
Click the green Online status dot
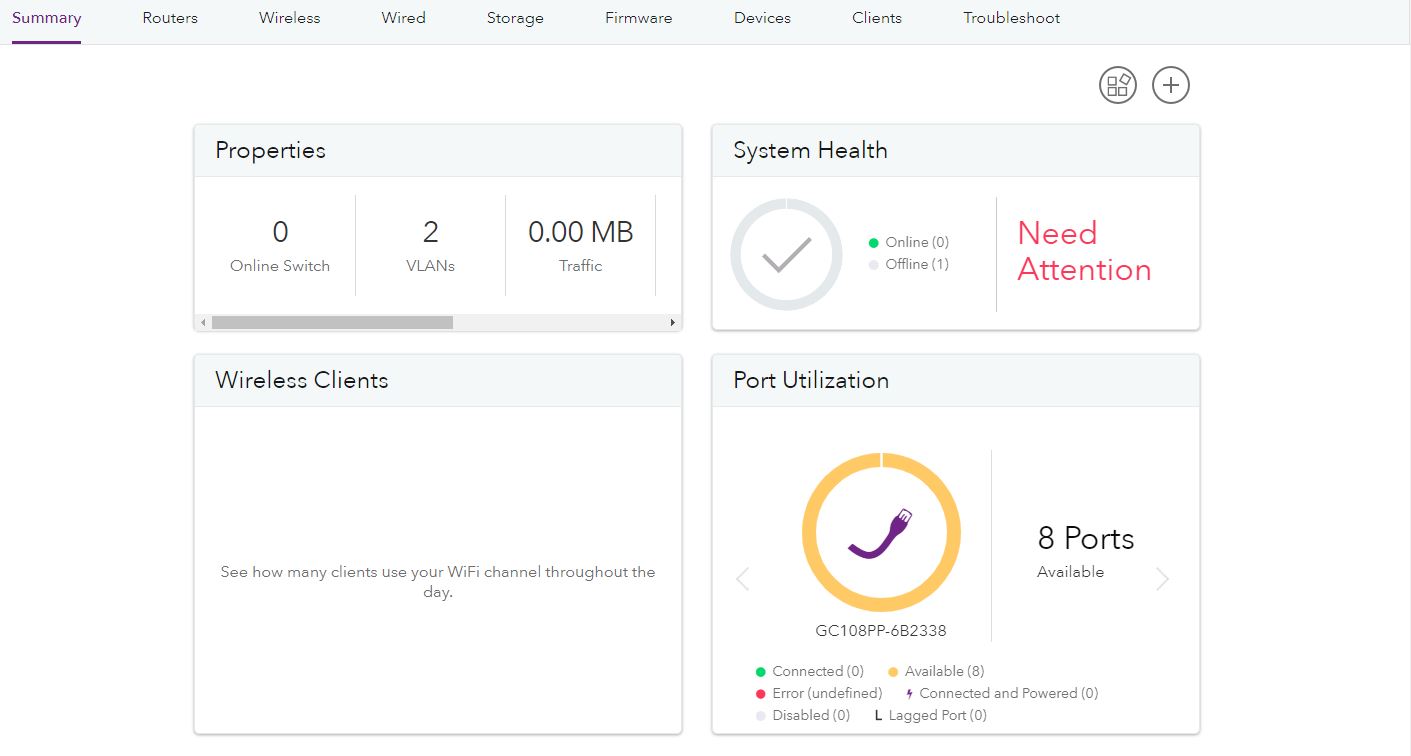coord(874,242)
